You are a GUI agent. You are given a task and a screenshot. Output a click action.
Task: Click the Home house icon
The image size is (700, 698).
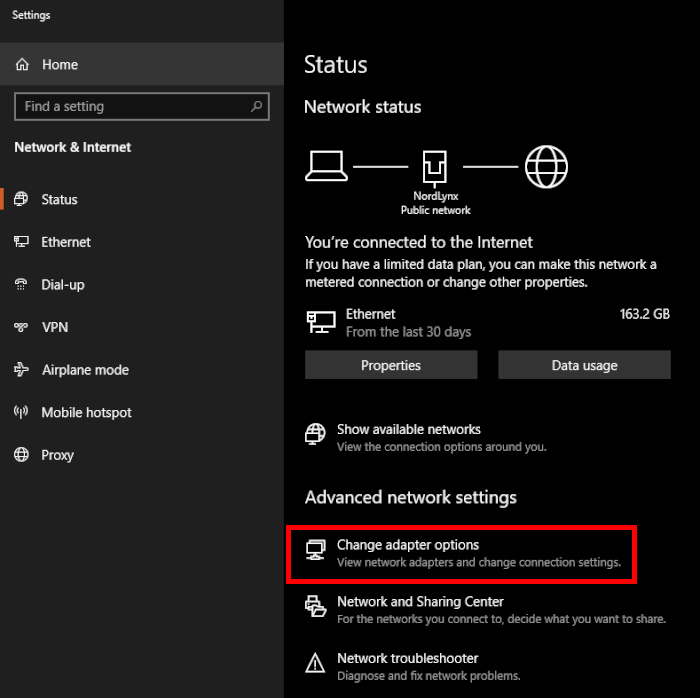[x=22, y=65]
